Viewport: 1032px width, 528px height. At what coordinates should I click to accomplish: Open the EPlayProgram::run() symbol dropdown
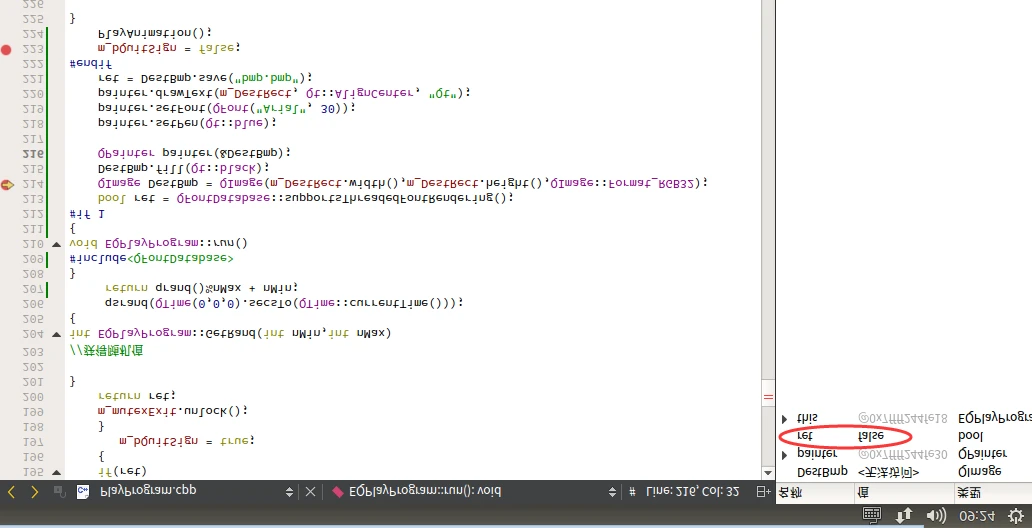(x=612, y=491)
